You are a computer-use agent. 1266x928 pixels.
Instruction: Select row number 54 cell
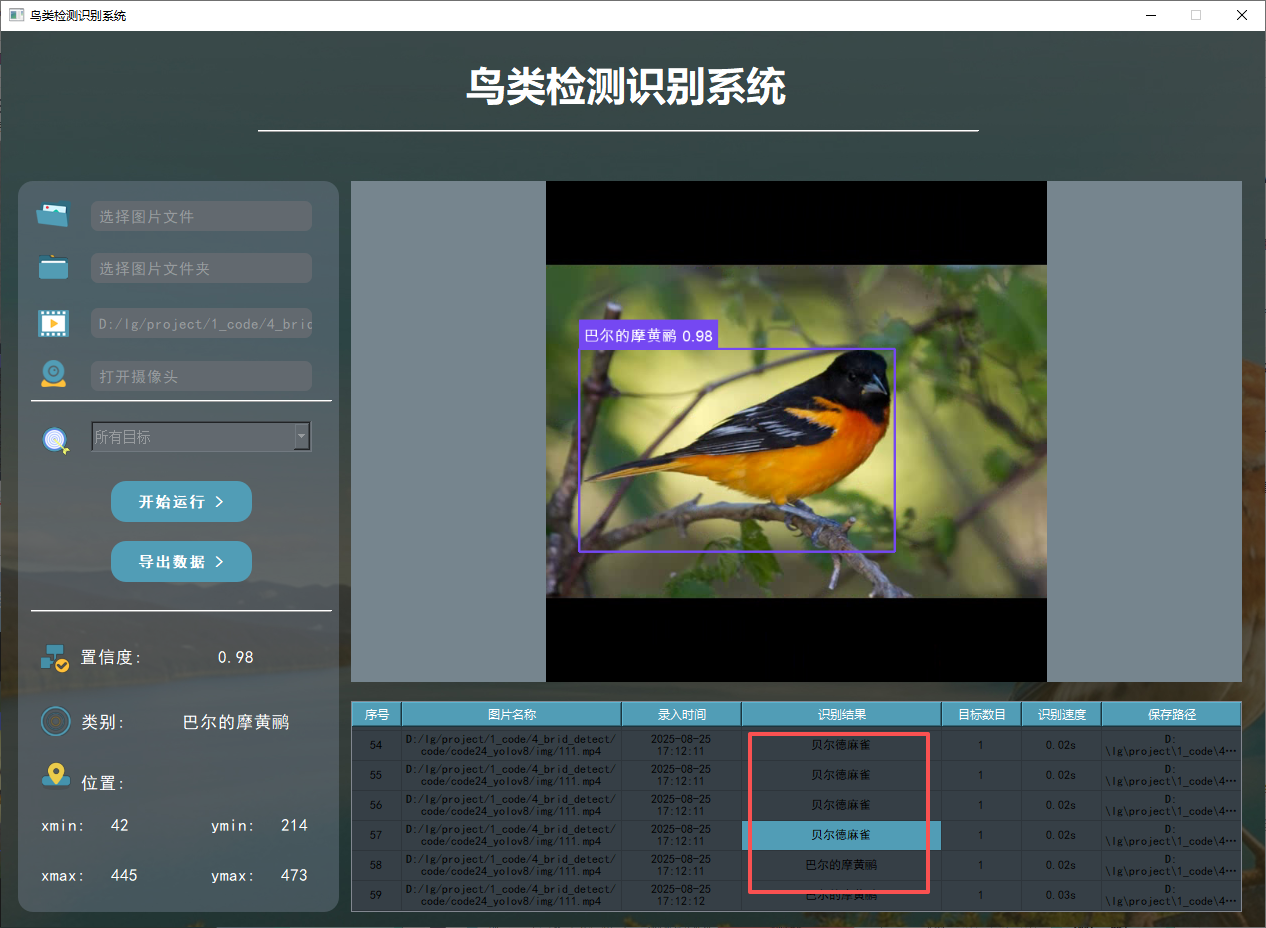376,745
